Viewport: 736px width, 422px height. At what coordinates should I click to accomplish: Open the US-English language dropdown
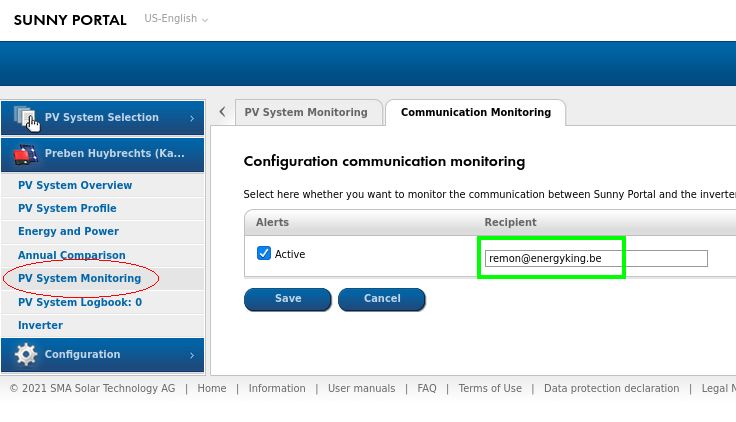coord(176,19)
